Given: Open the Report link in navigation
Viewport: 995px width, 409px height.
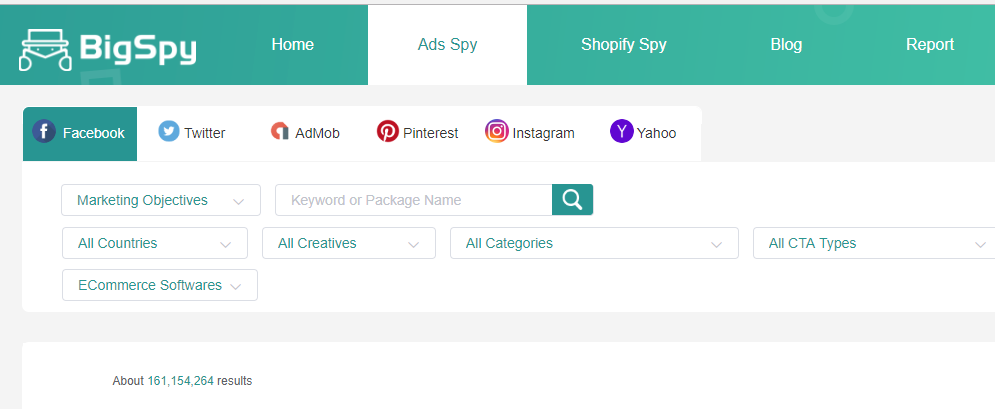Looking at the screenshot, I should [x=930, y=44].
